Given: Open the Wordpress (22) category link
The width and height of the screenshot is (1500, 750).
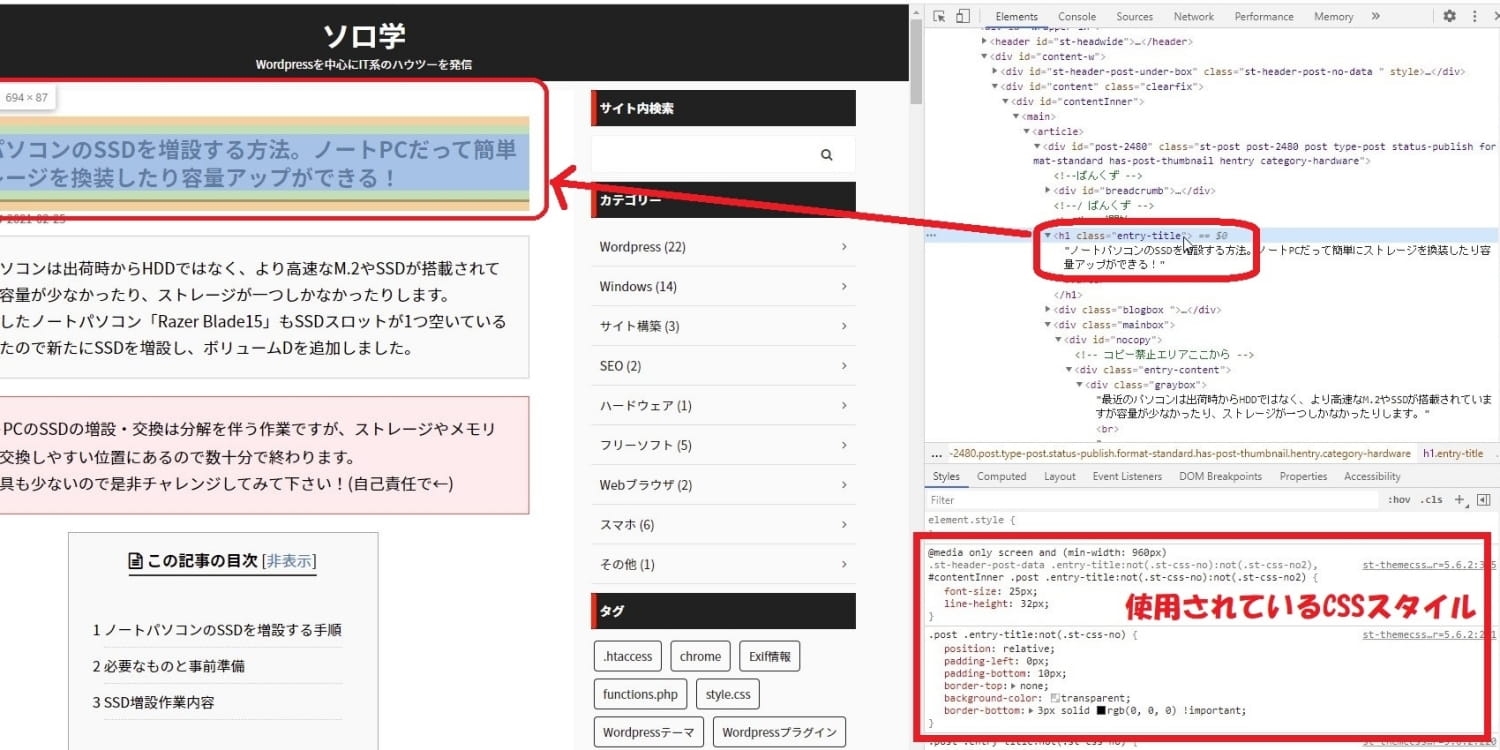Looking at the screenshot, I should pos(642,247).
